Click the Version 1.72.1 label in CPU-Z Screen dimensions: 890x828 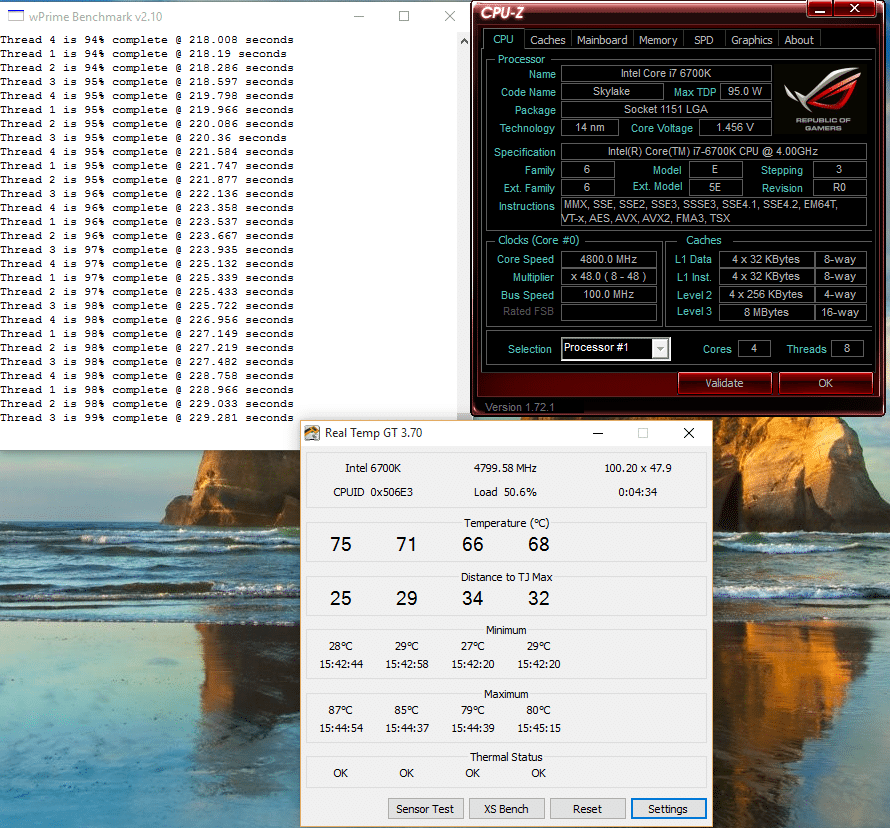pyautogui.click(x=519, y=407)
